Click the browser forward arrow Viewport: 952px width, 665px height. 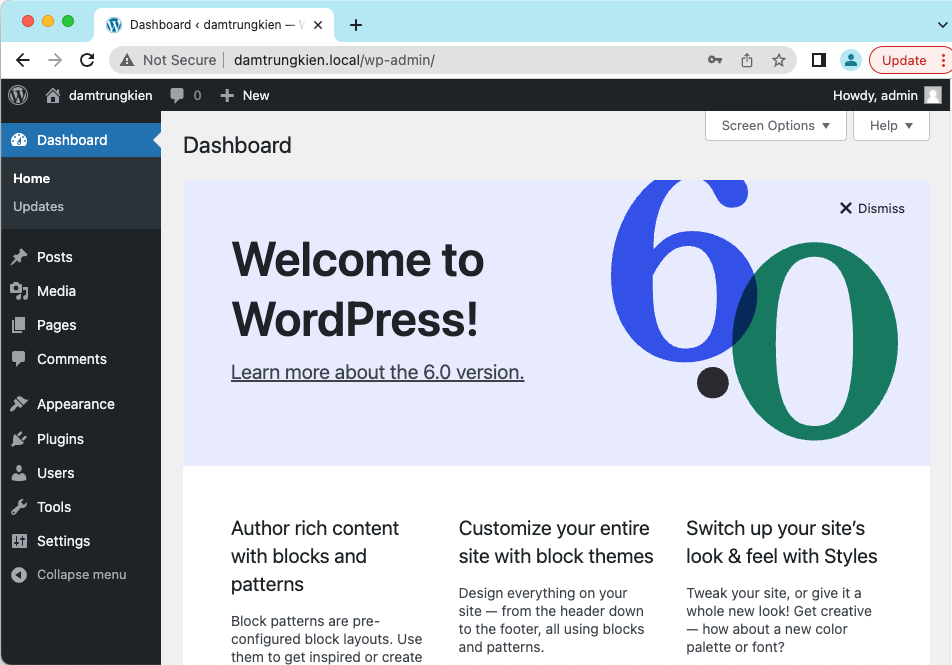click(x=55, y=60)
